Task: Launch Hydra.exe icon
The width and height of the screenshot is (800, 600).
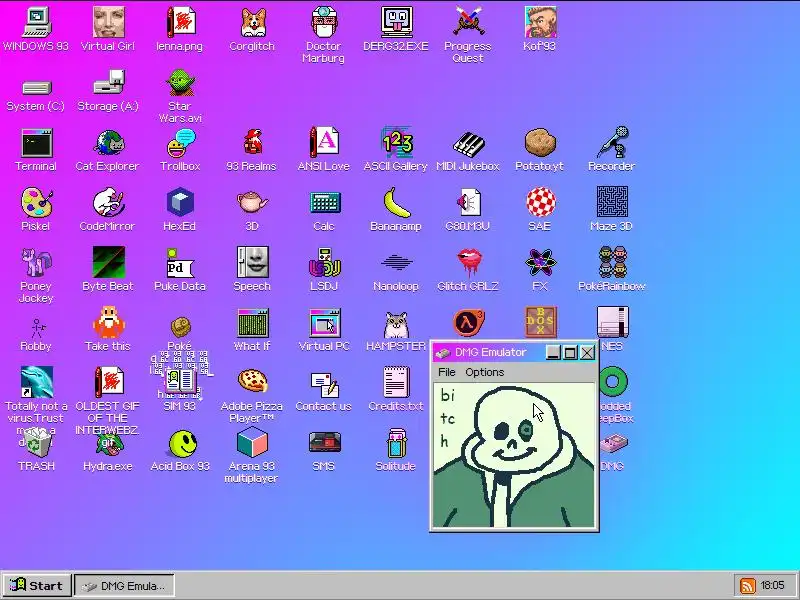Action: 108,443
